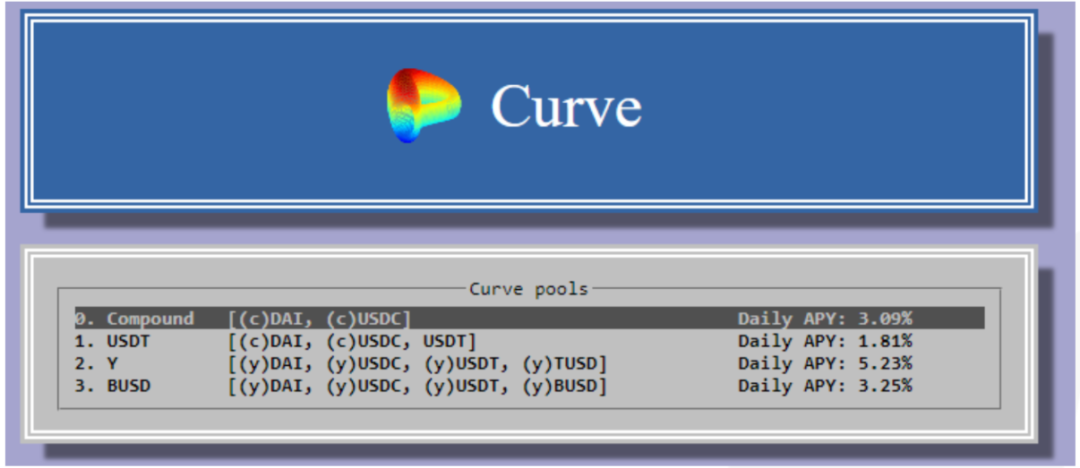Image resolution: width=1080 pixels, height=468 pixels.
Task: Select the 3. BUSD pool row
Action: (x=530, y=386)
